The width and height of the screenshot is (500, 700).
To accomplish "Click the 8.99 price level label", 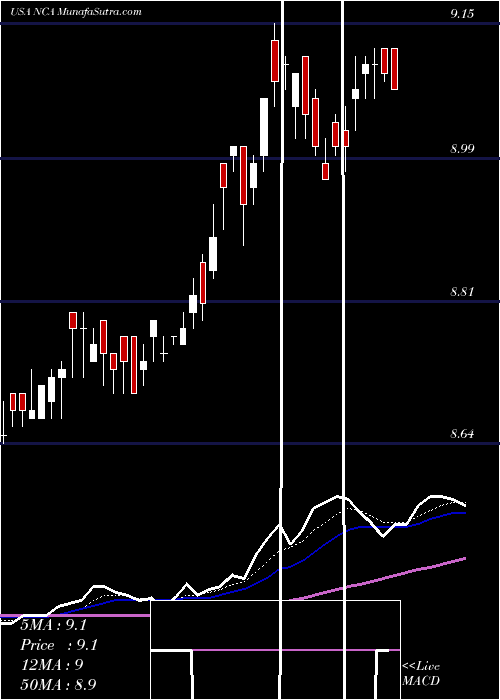I will tap(462, 149).
